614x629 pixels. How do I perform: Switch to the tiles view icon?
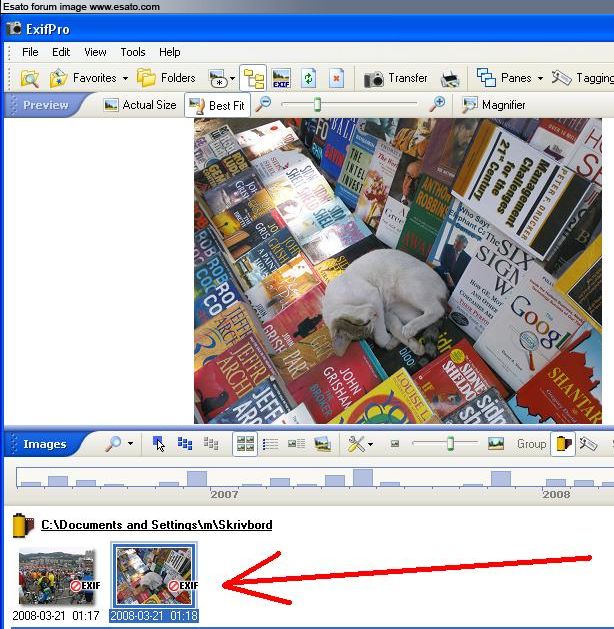pyautogui.click(x=296, y=444)
